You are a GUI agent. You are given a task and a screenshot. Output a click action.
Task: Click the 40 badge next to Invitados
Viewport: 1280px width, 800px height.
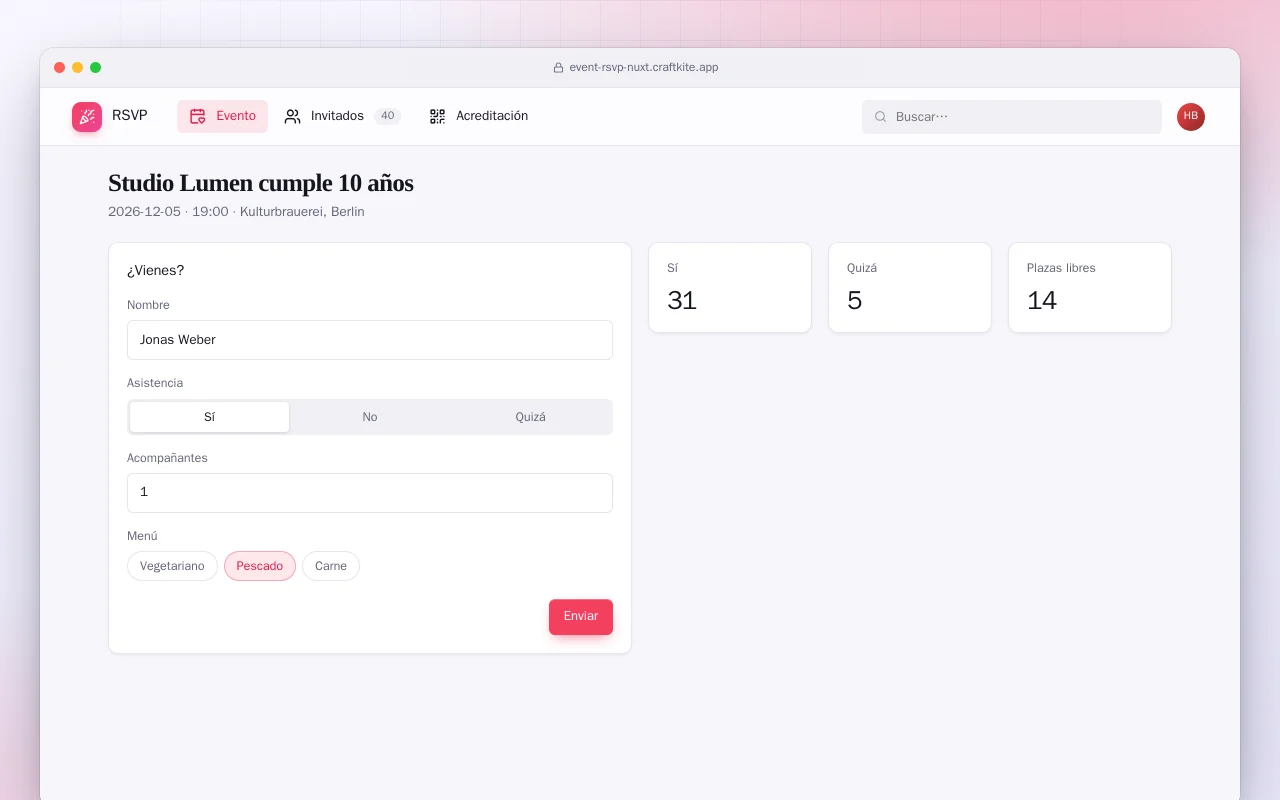click(387, 116)
